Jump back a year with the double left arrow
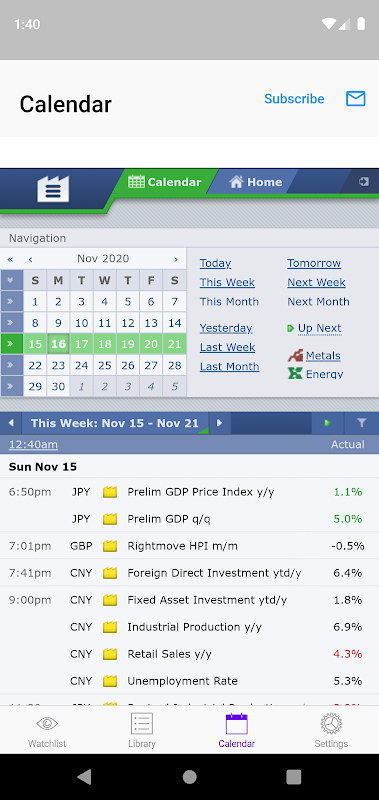Screen dimensions: 379x800 pyautogui.click(x=10, y=259)
